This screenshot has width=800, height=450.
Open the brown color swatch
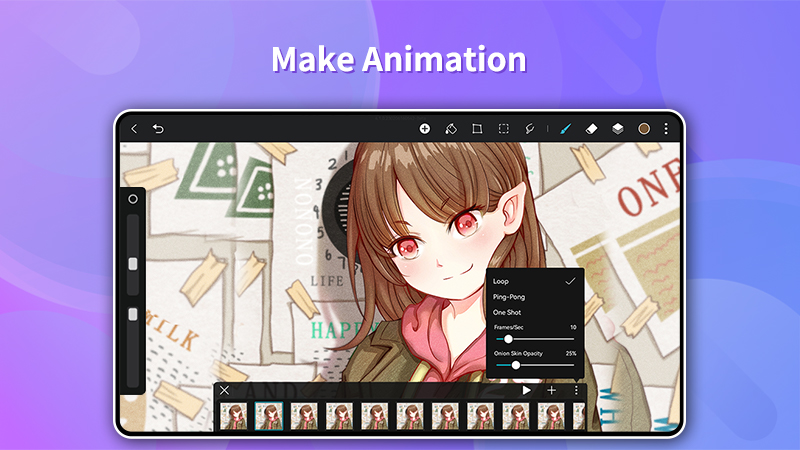[x=644, y=129]
